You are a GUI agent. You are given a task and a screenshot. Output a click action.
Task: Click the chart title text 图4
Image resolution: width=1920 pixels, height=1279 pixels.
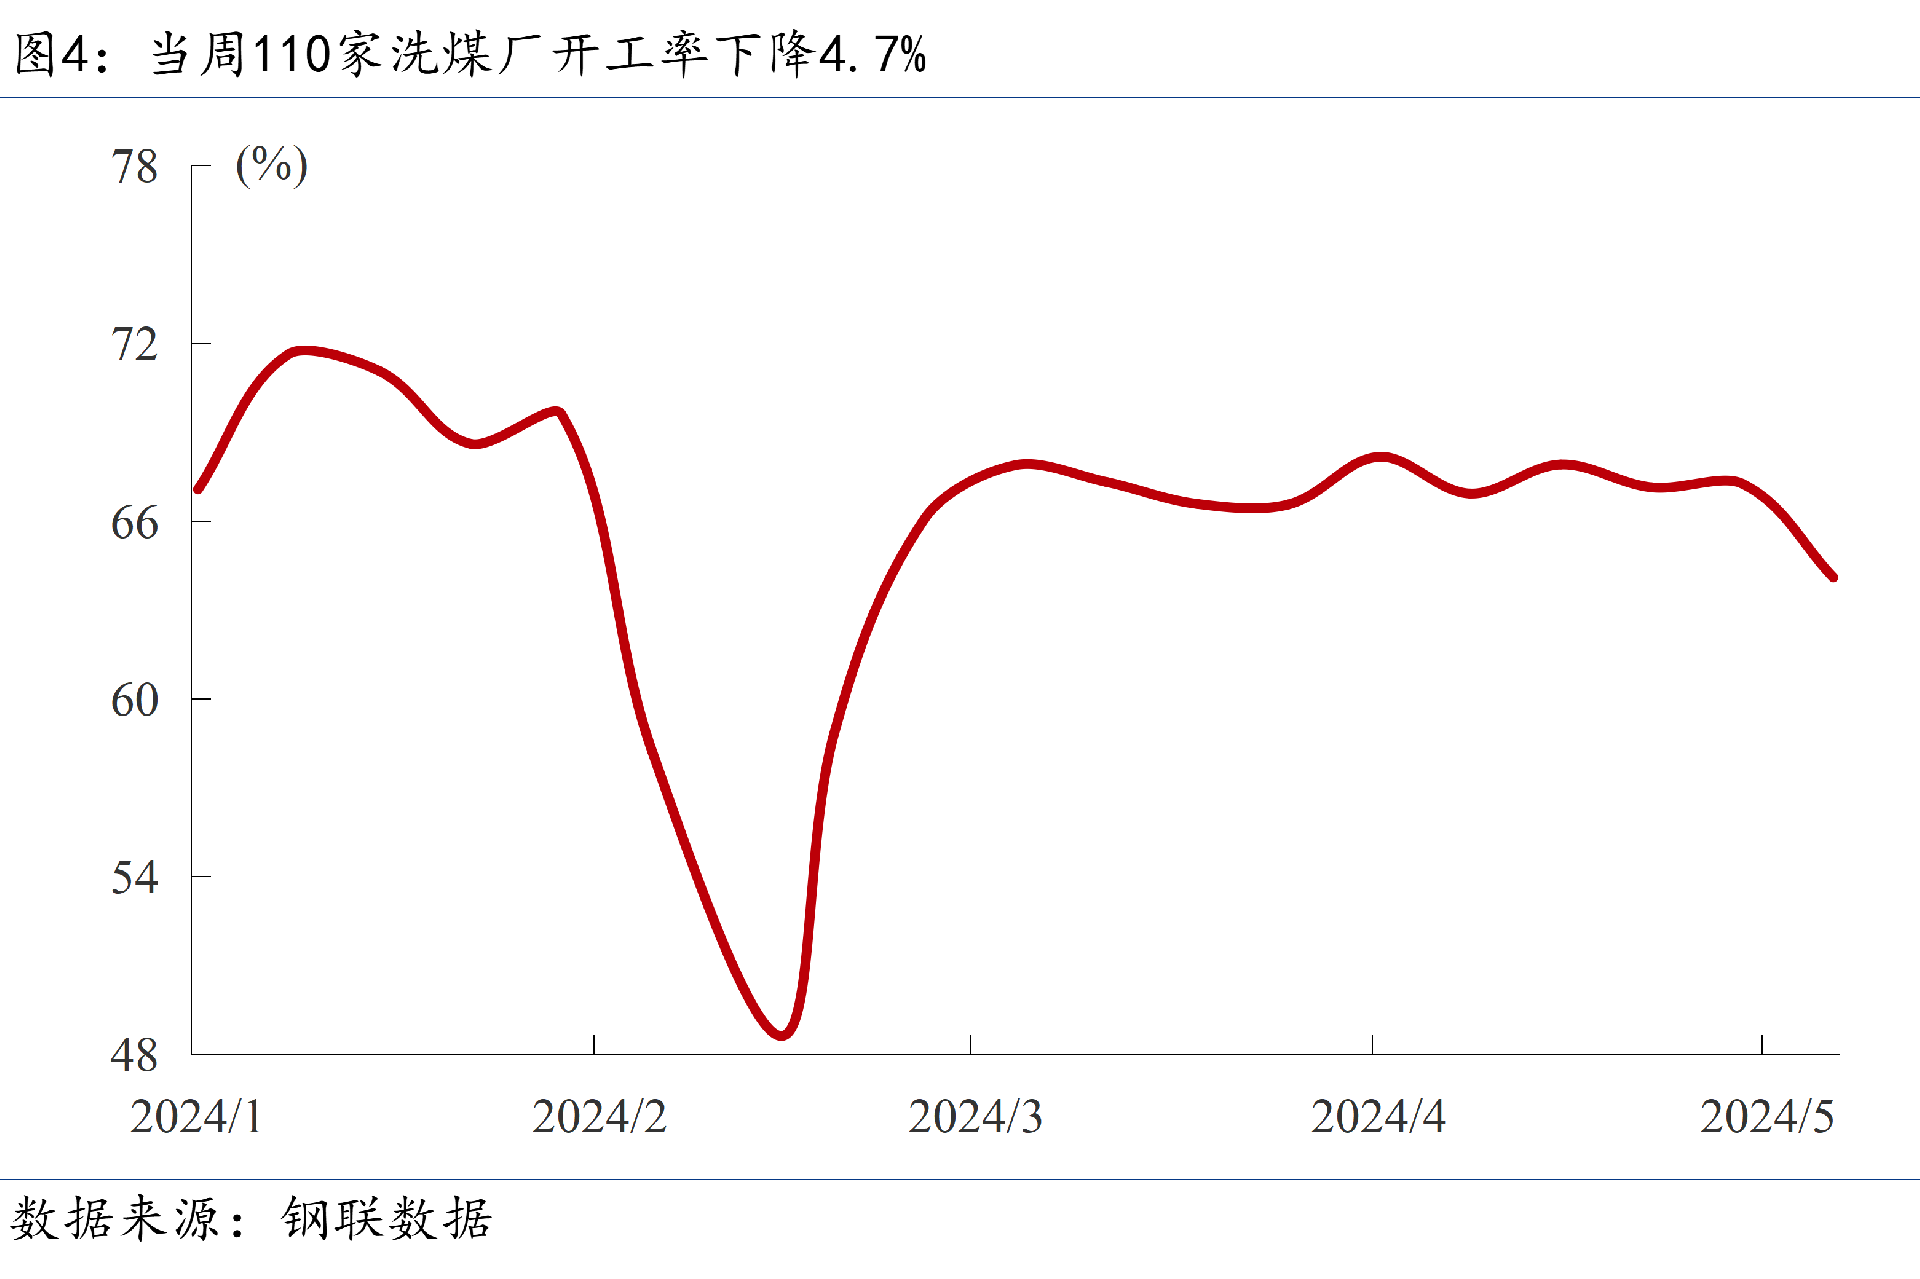point(52,54)
